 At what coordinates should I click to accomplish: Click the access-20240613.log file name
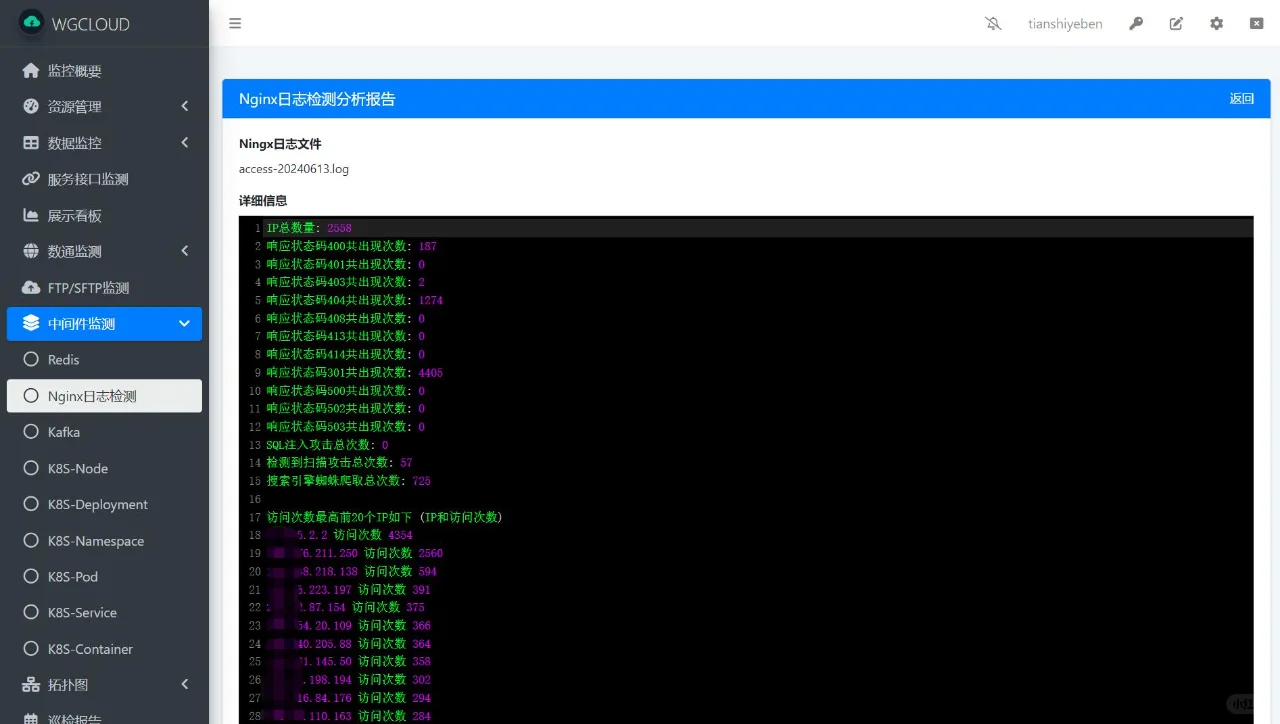coord(294,169)
